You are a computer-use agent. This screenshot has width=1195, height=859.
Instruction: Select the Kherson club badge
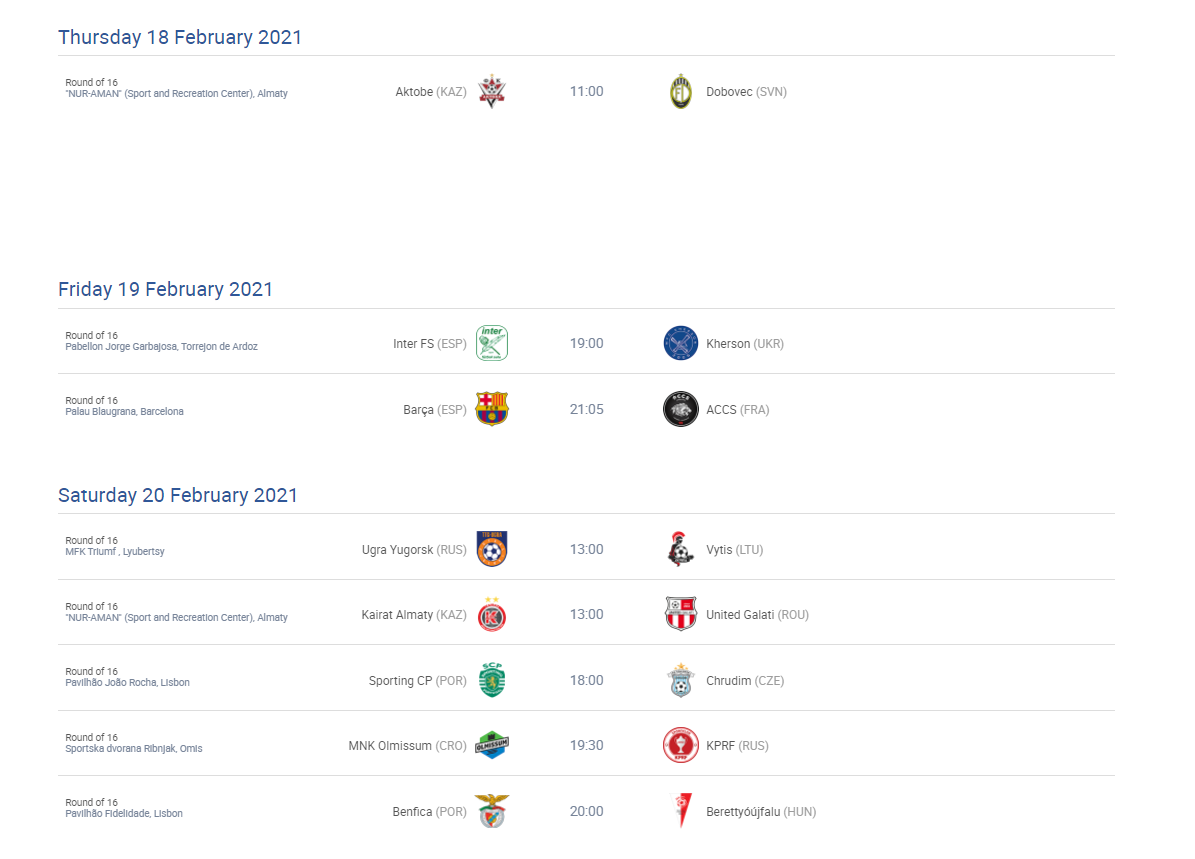[681, 343]
